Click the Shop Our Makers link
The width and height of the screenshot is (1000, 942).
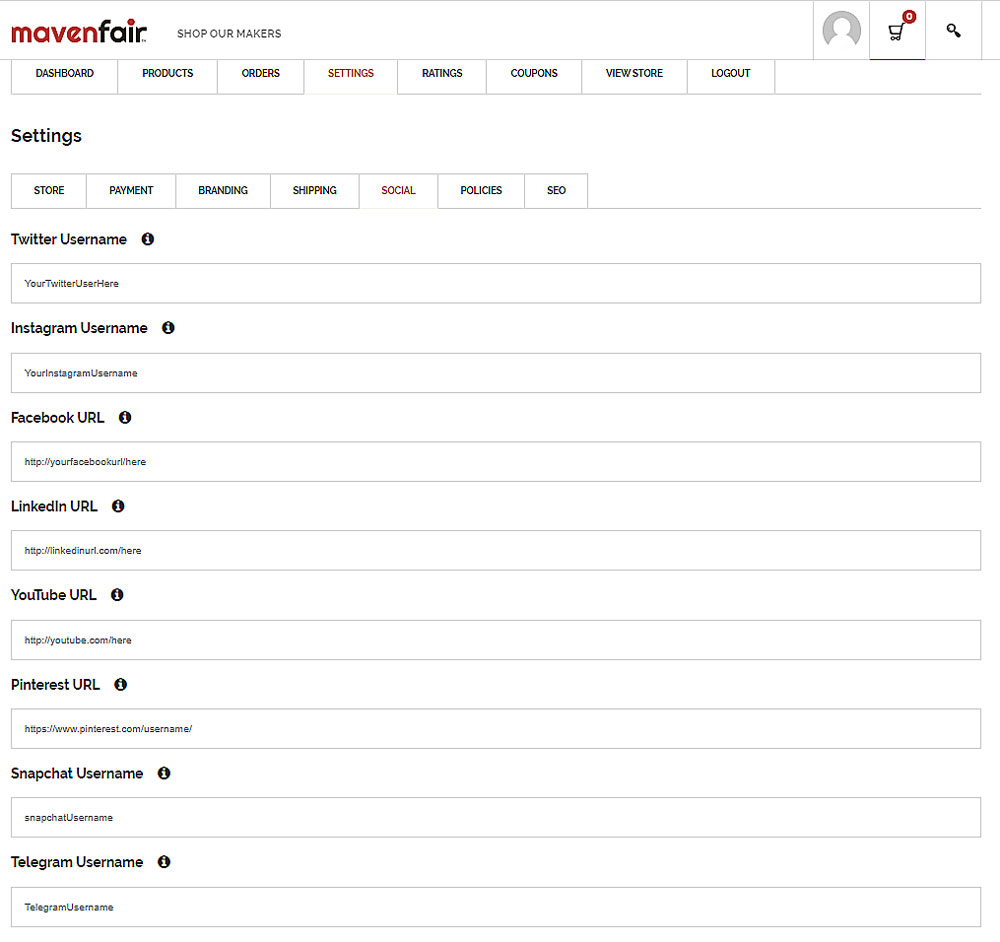point(229,34)
